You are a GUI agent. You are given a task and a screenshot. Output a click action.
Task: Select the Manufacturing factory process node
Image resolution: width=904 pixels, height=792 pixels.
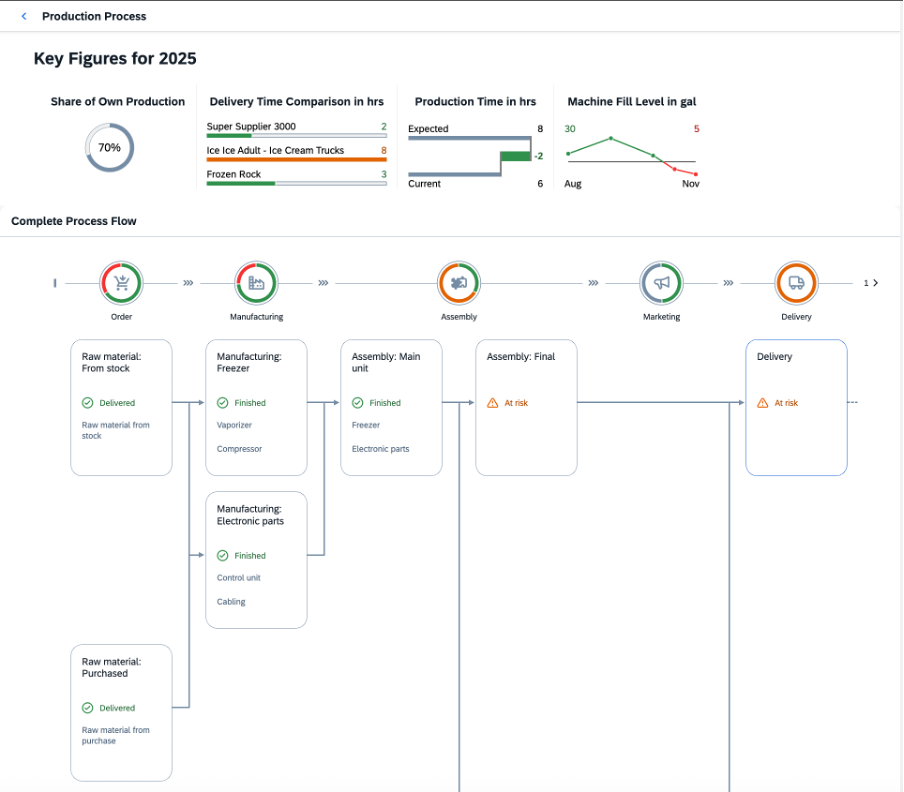pyautogui.click(x=256, y=283)
